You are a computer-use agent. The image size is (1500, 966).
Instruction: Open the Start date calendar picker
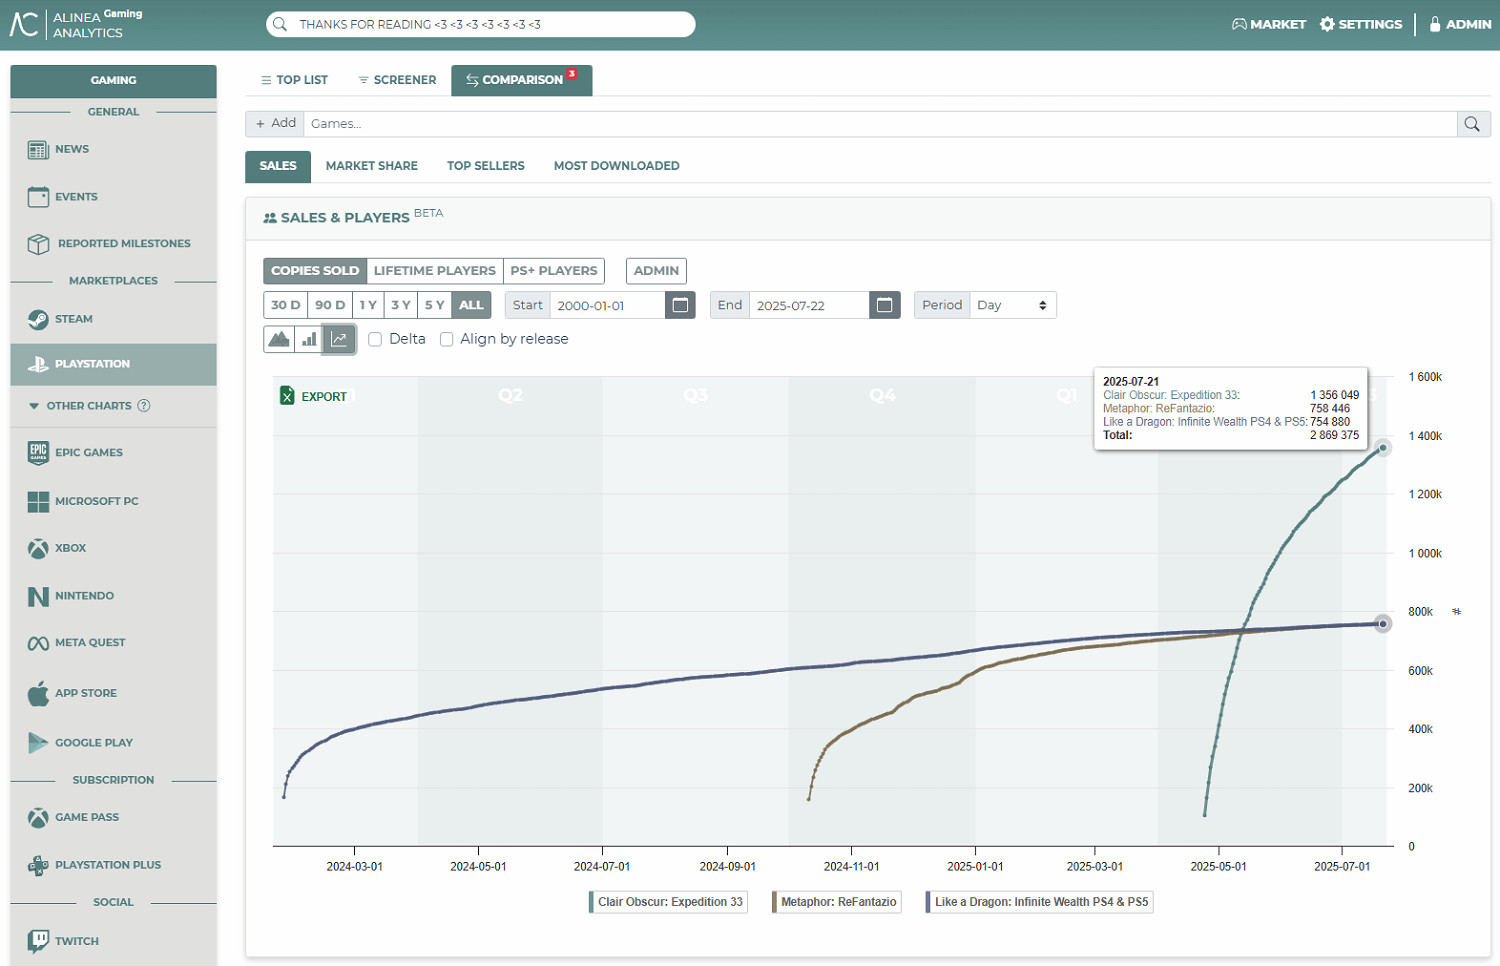coord(680,305)
